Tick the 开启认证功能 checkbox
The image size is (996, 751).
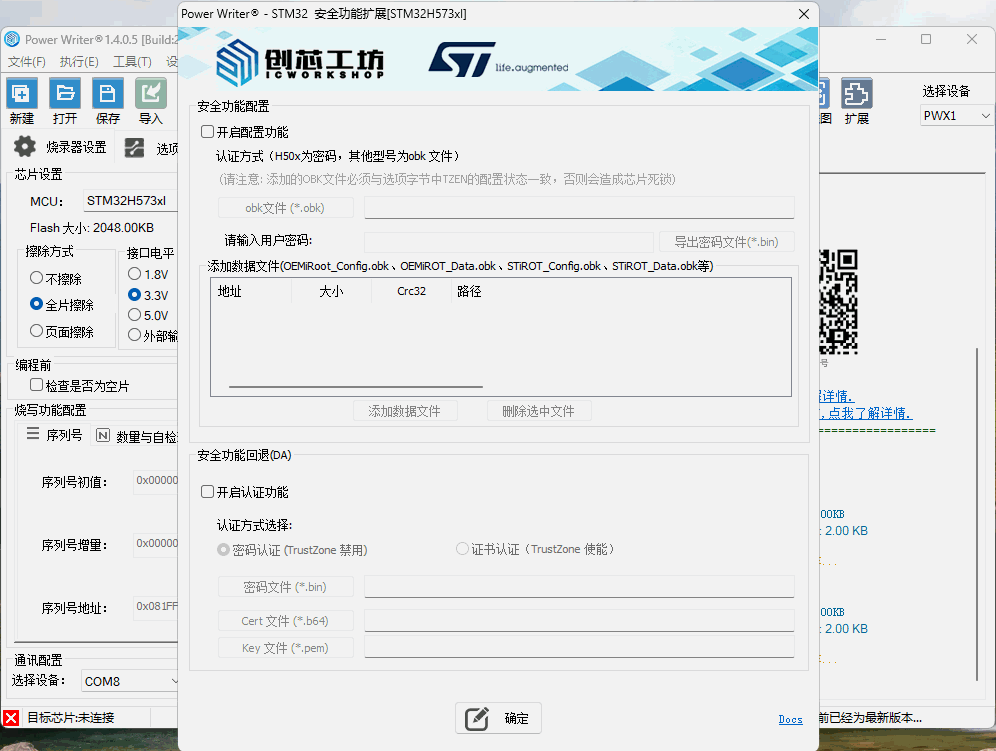click(x=207, y=492)
